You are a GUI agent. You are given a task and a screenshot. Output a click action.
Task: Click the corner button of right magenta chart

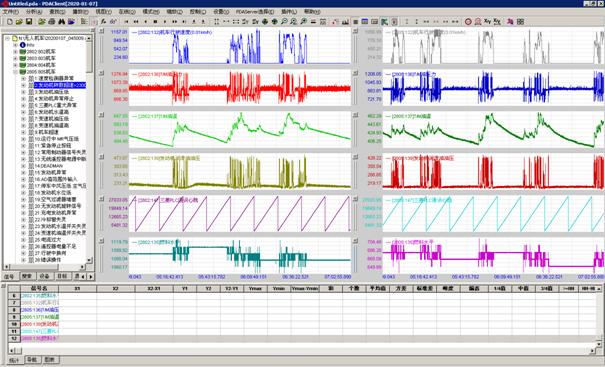(356, 241)
